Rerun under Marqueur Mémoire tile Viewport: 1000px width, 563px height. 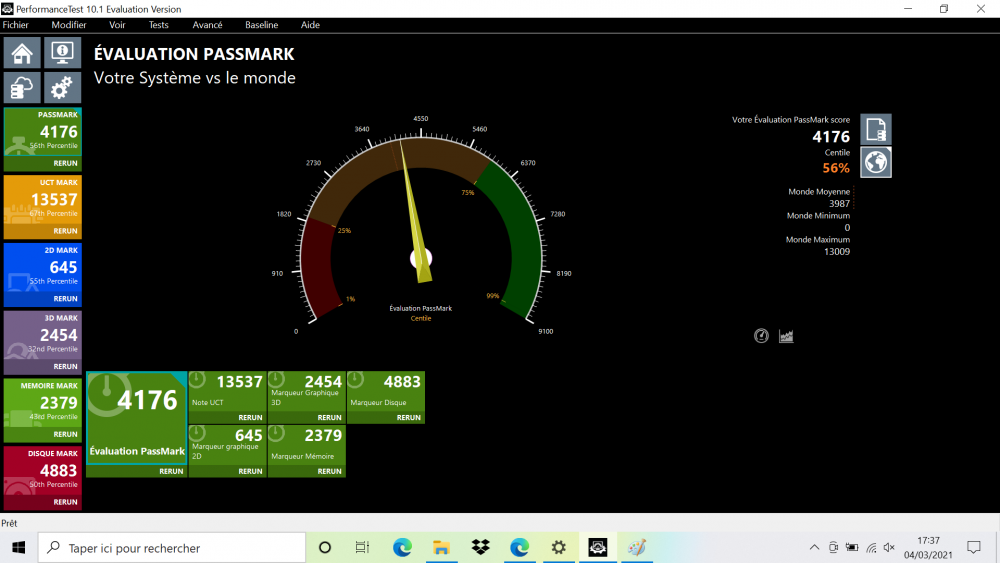[329, 471]
